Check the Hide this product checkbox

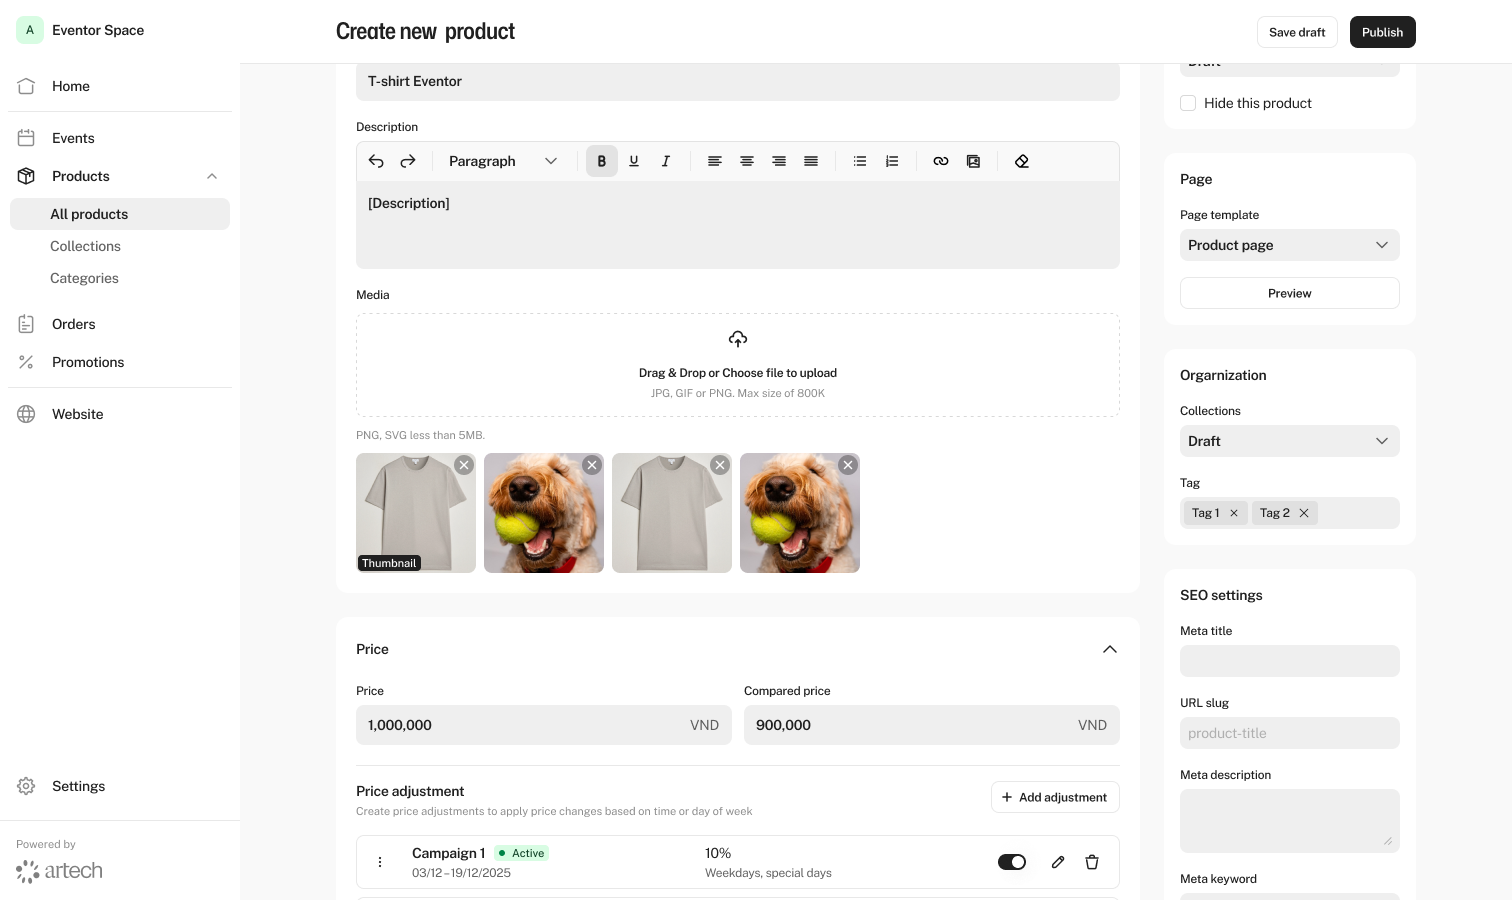(x=1188, y=103)
